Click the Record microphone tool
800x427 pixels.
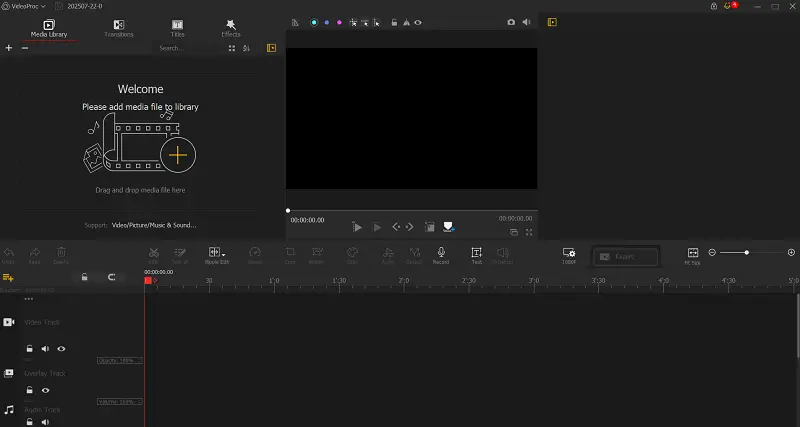click(440, 255)
